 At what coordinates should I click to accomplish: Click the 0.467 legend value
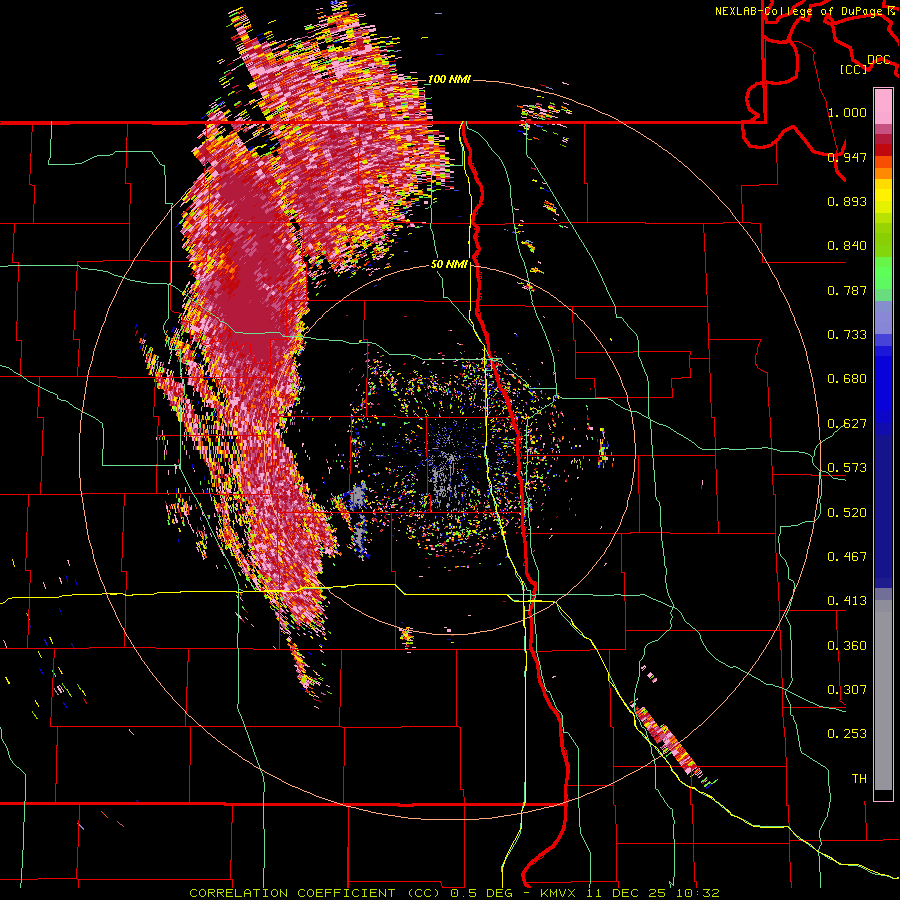847,557
